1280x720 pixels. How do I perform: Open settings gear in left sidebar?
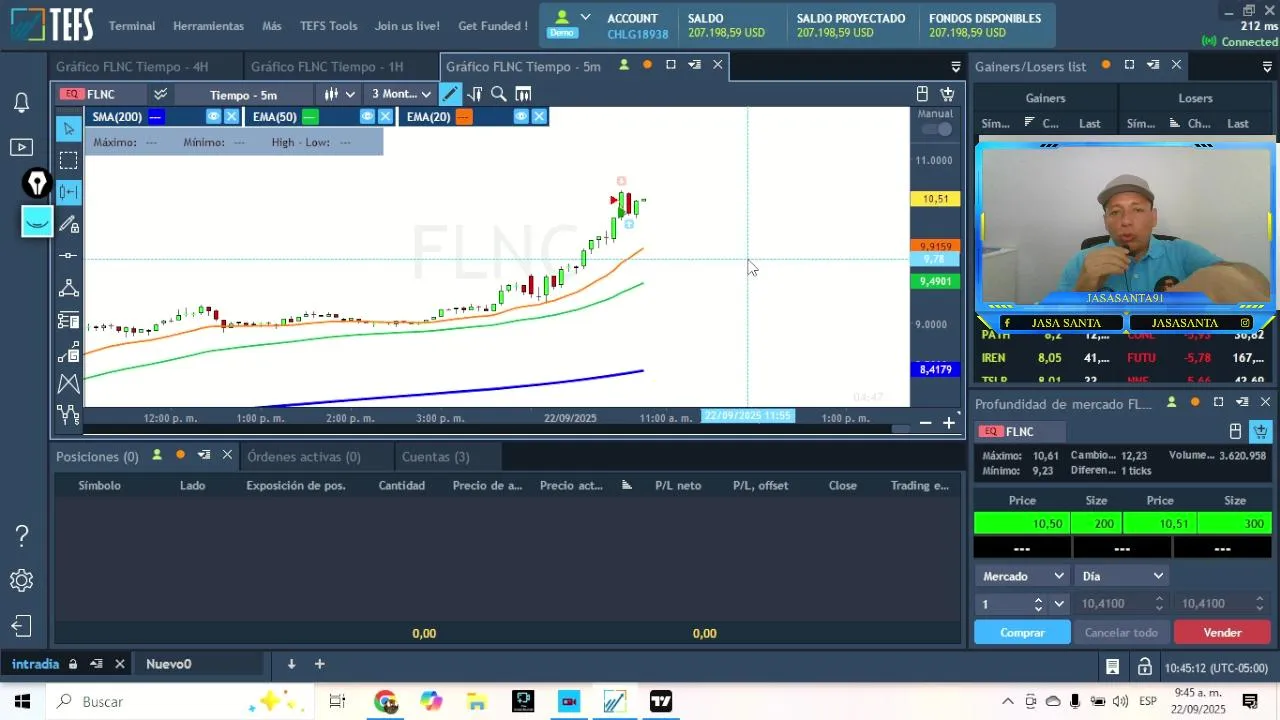click(x=21, y=581)
